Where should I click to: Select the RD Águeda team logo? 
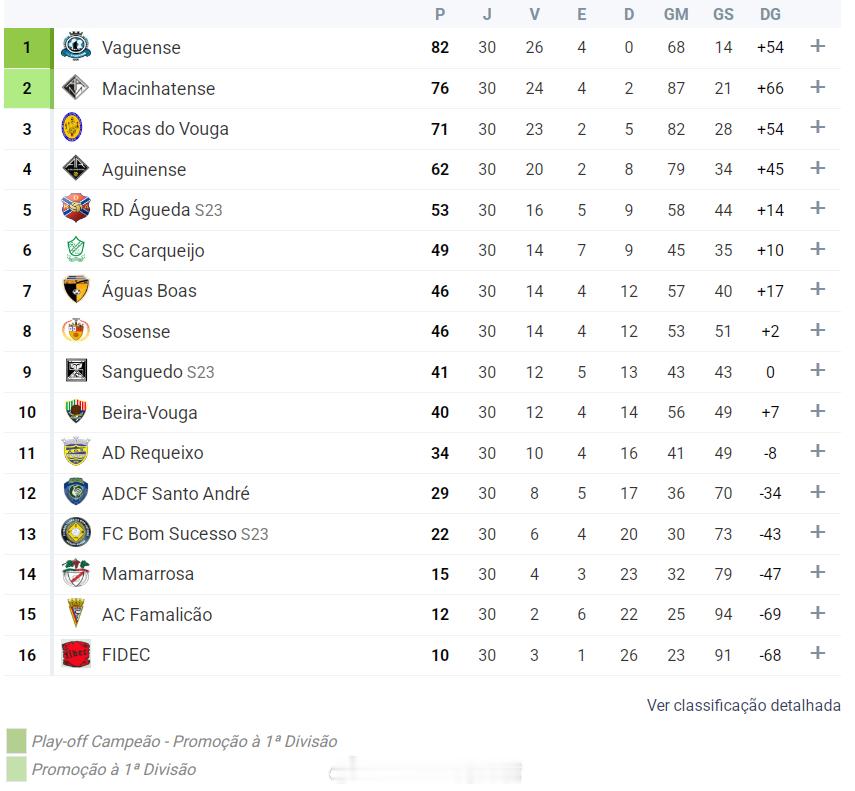click(x=76, y=208)
